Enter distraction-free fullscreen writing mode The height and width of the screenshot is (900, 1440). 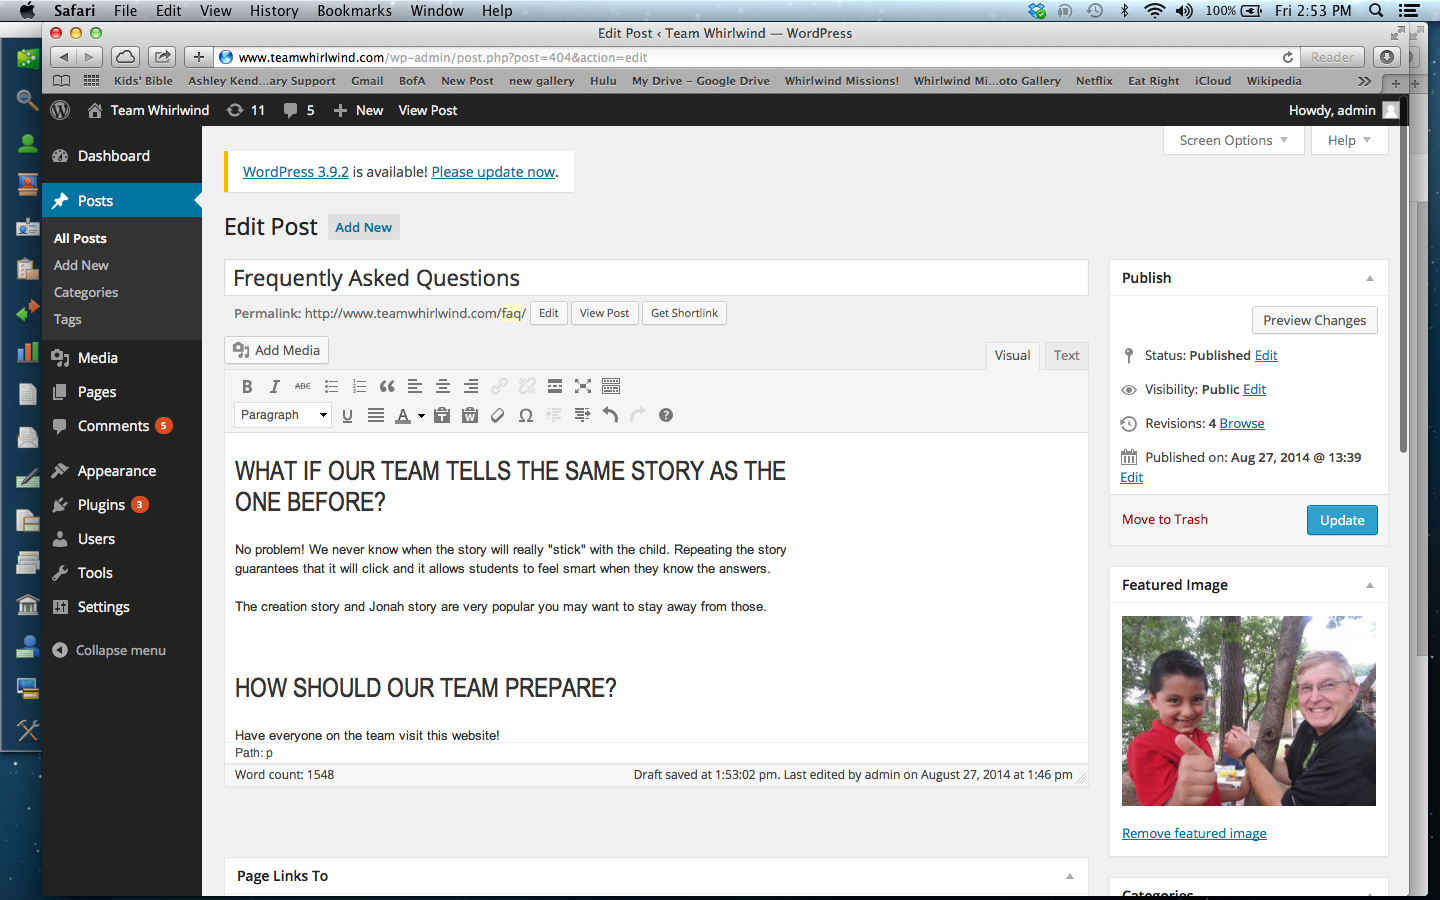tap(583, 387)
